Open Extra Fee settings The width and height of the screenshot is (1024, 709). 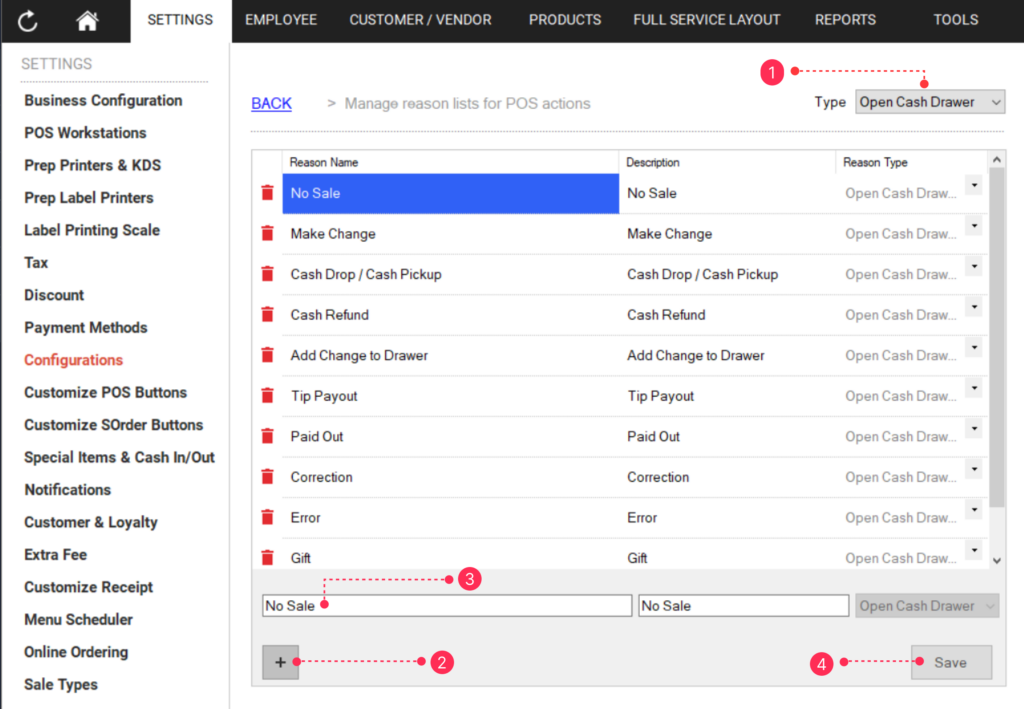[x=56, y=555]
